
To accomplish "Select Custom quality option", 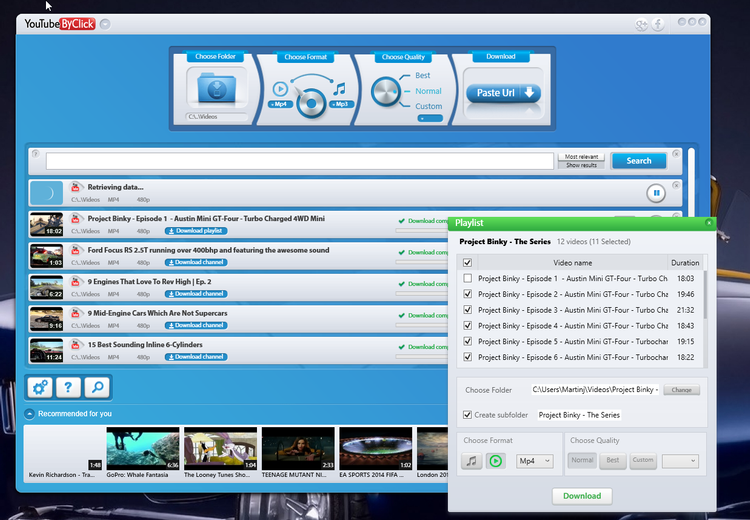I will [429, 106].
